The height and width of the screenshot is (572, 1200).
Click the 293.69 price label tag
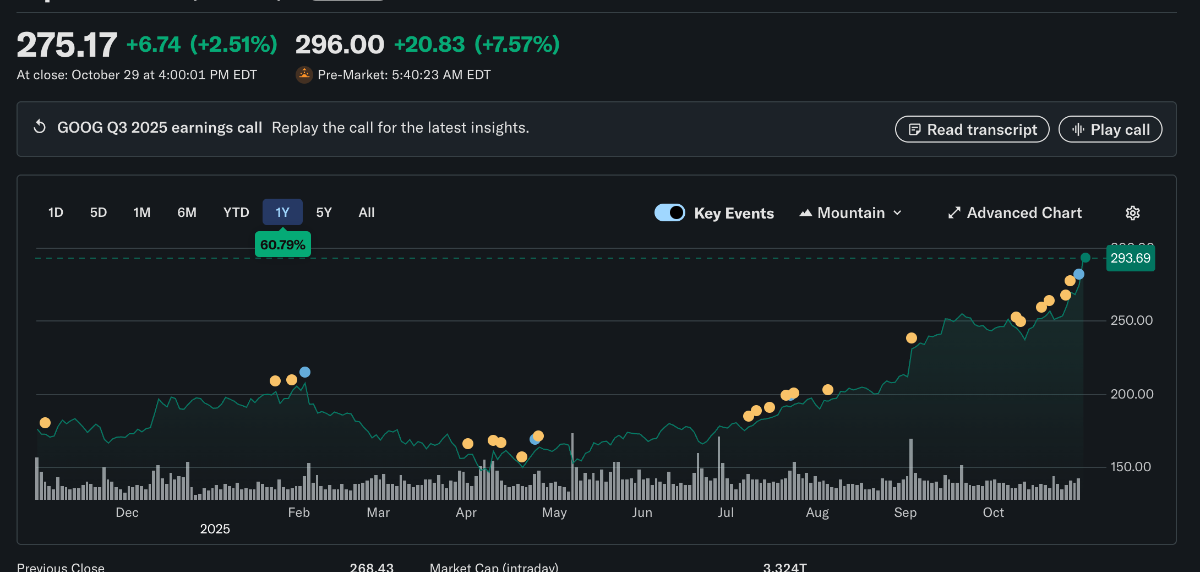point(1130,258)
